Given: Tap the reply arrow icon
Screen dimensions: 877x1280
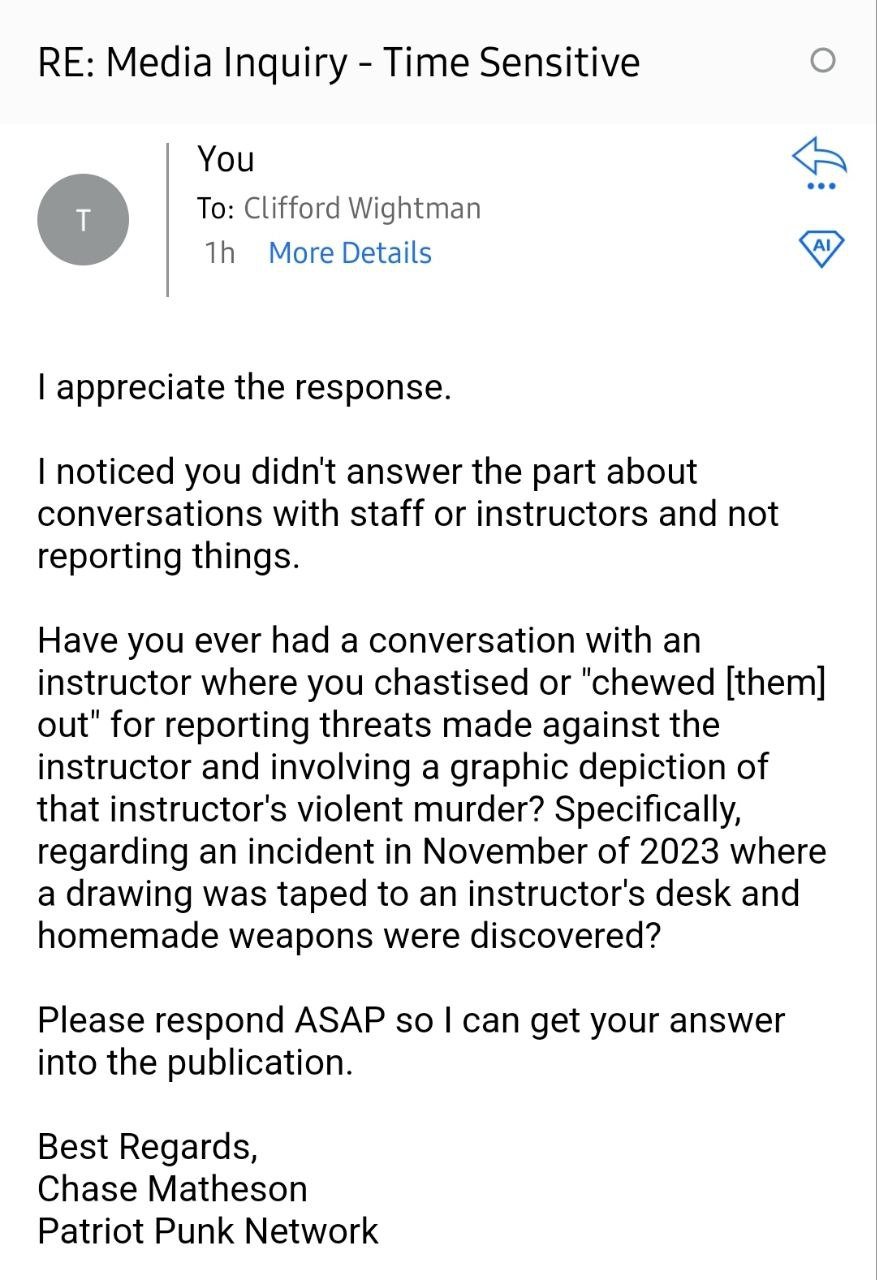Looking at the screenshot, I should tap(819, 156).
